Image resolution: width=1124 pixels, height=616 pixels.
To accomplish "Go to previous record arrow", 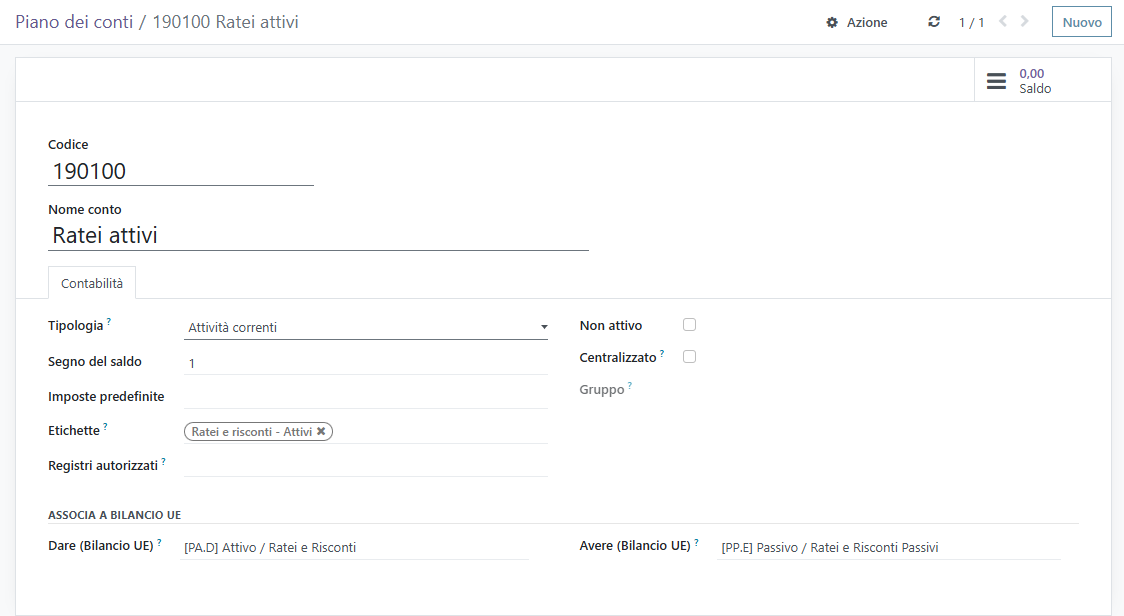I will (1003, 22).
